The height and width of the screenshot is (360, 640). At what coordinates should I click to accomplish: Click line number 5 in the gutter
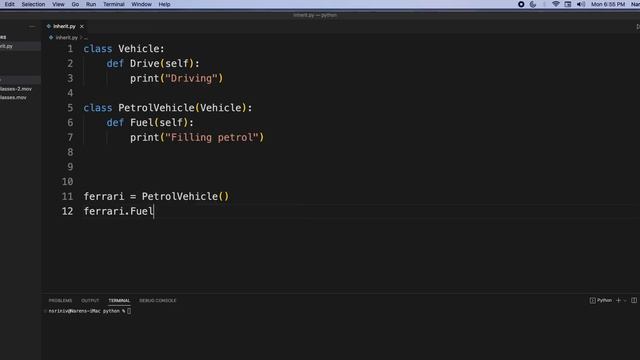(x=70, y=108)
